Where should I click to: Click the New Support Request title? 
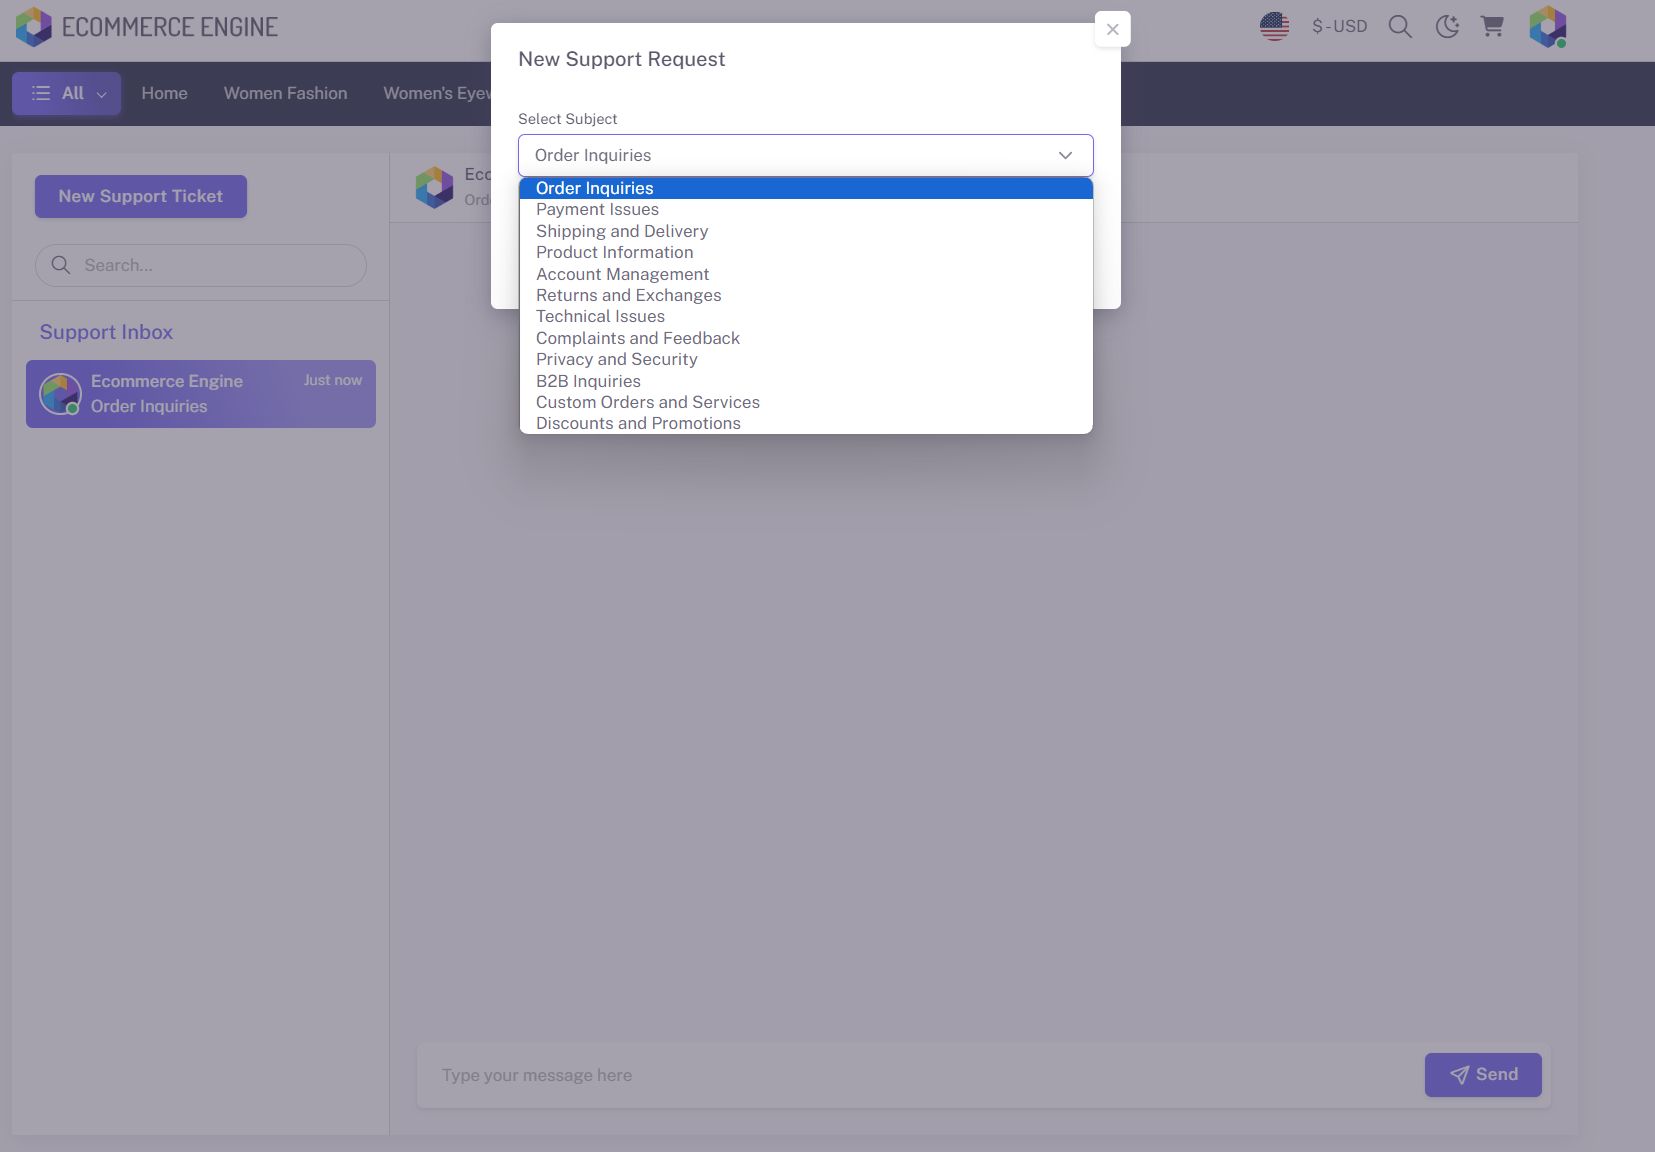[x=622, y=59]
